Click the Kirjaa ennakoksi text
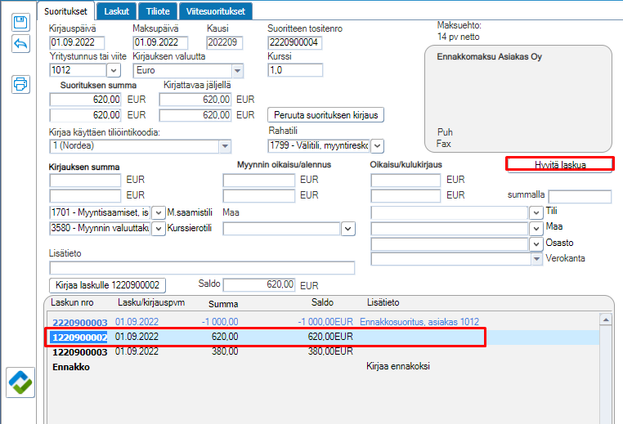 pos(398,366)
